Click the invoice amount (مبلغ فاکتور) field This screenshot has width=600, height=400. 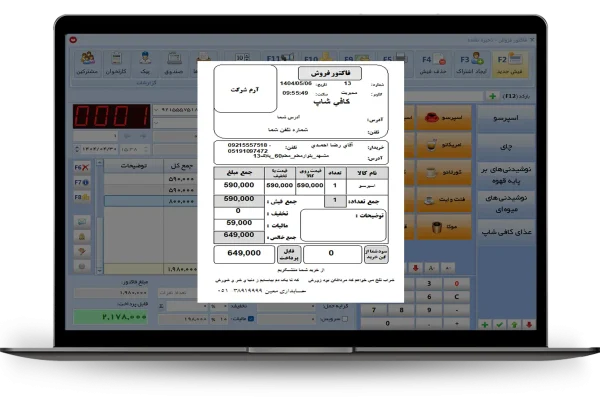[111, 293]
